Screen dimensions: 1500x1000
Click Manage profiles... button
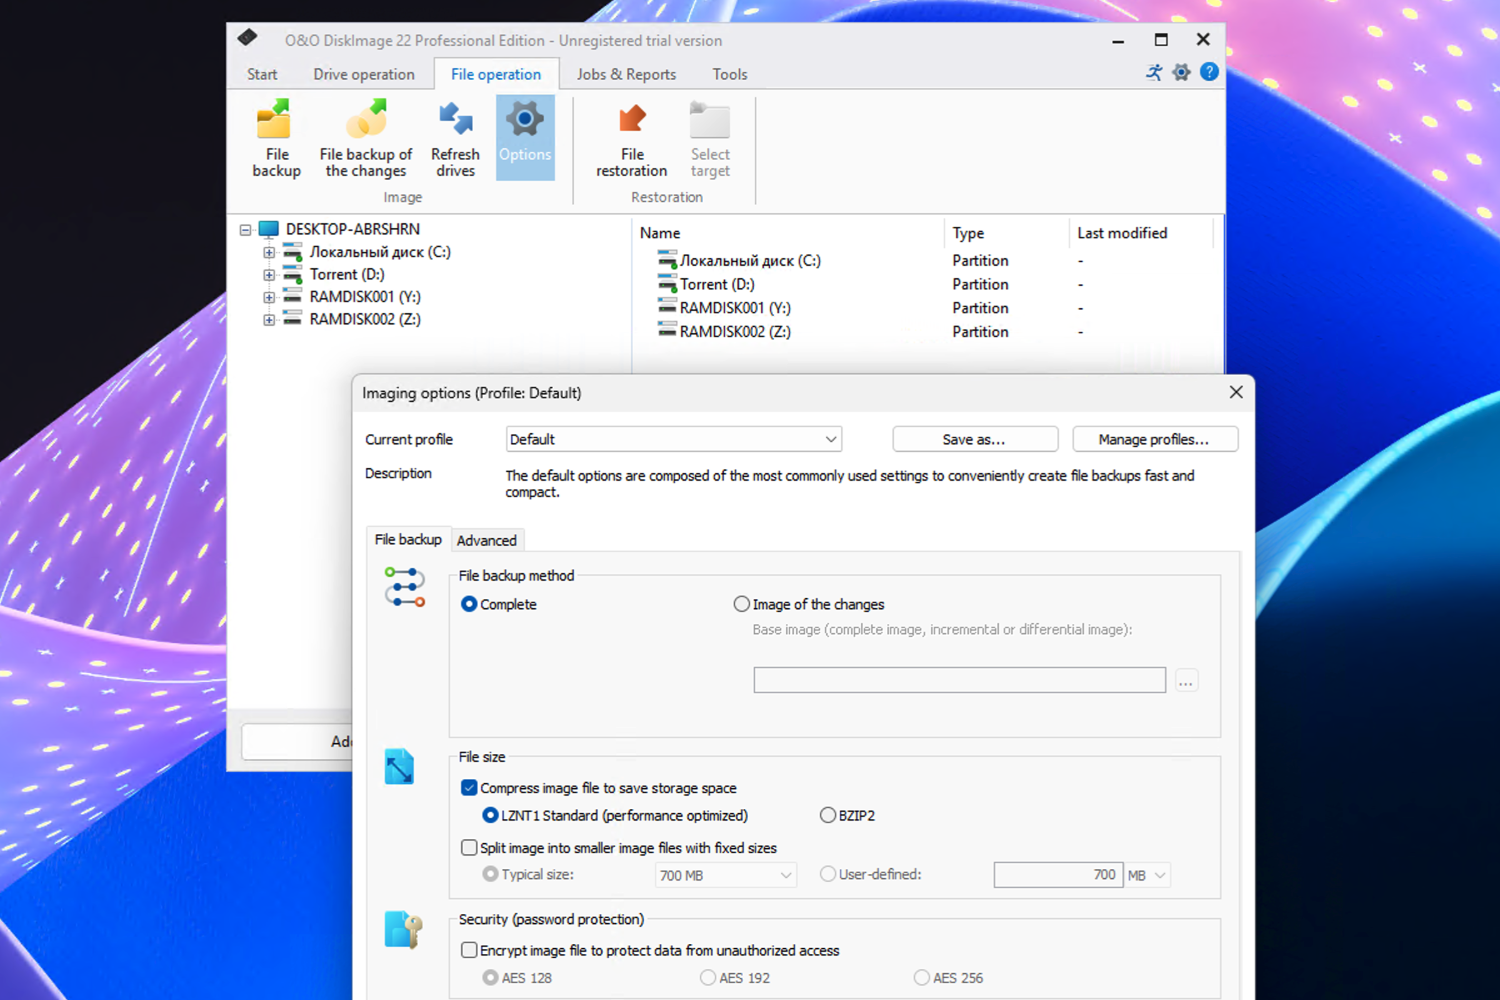(x=1155, y=439)
